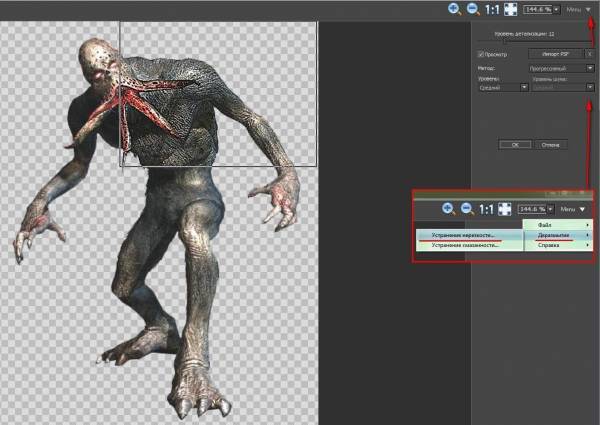This screenshot has width=600, height=425.
Task: Click the zoom out magnifier in the top toolbar
Action: click(x=473, y=9)
